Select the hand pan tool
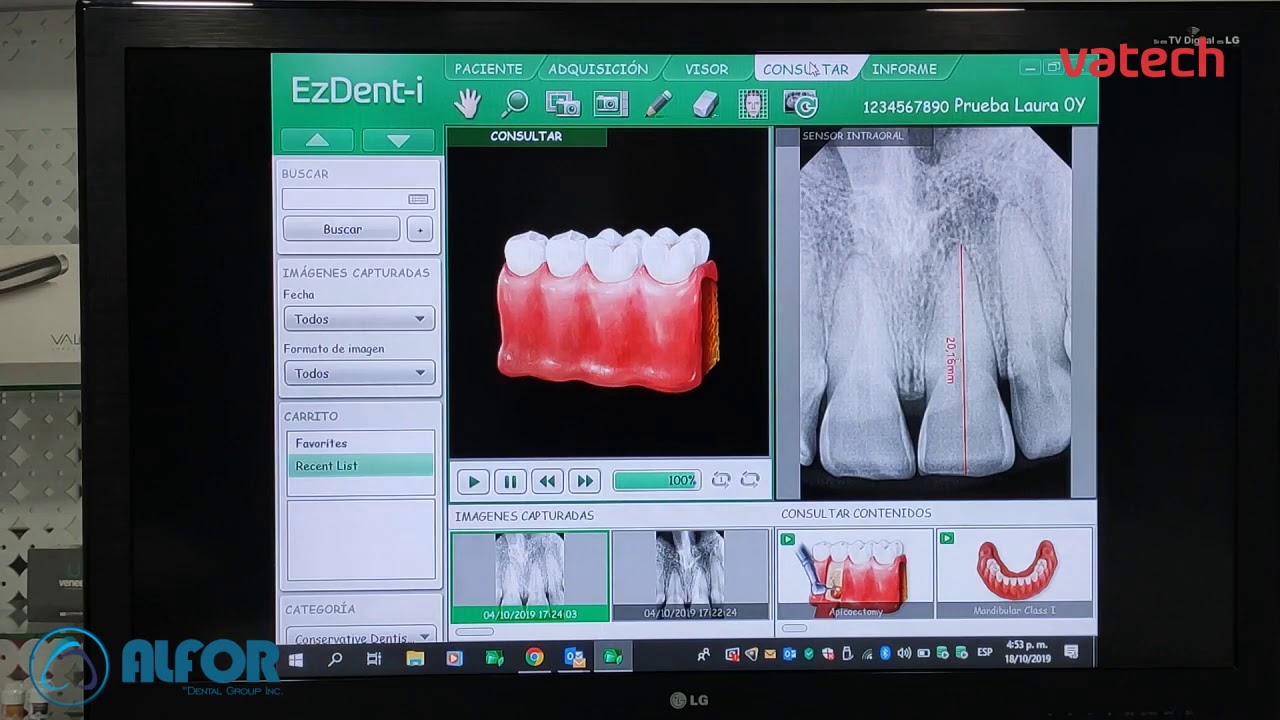The image size is (1280, 720). coord(468,103)
